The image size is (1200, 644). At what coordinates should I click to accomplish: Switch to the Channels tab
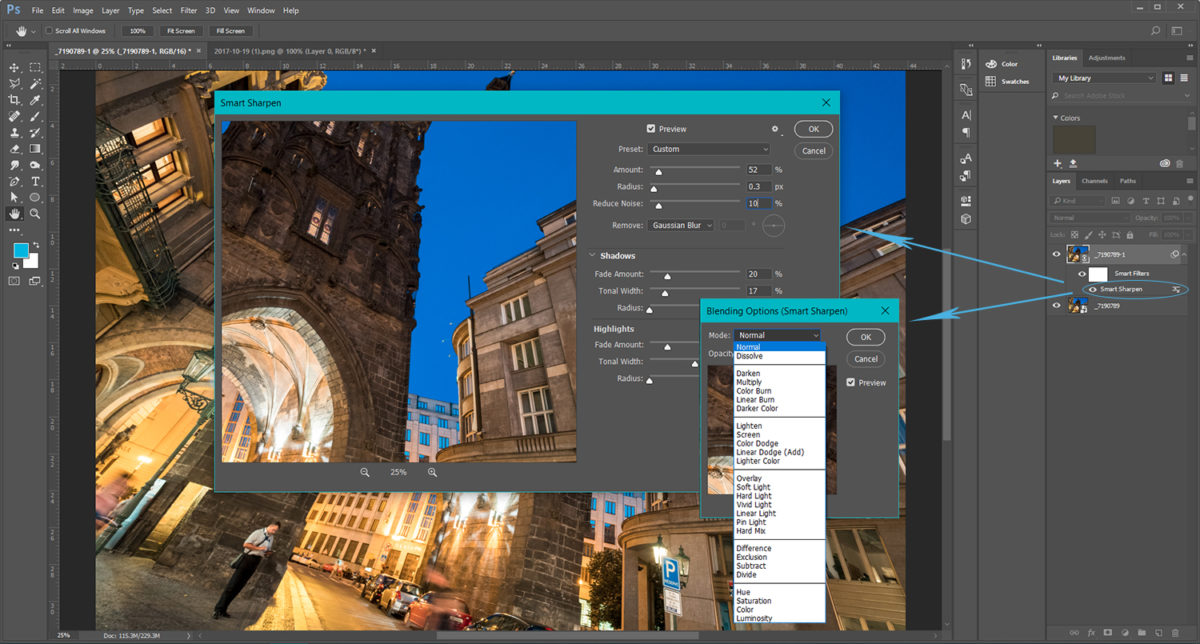[1095, 181]
